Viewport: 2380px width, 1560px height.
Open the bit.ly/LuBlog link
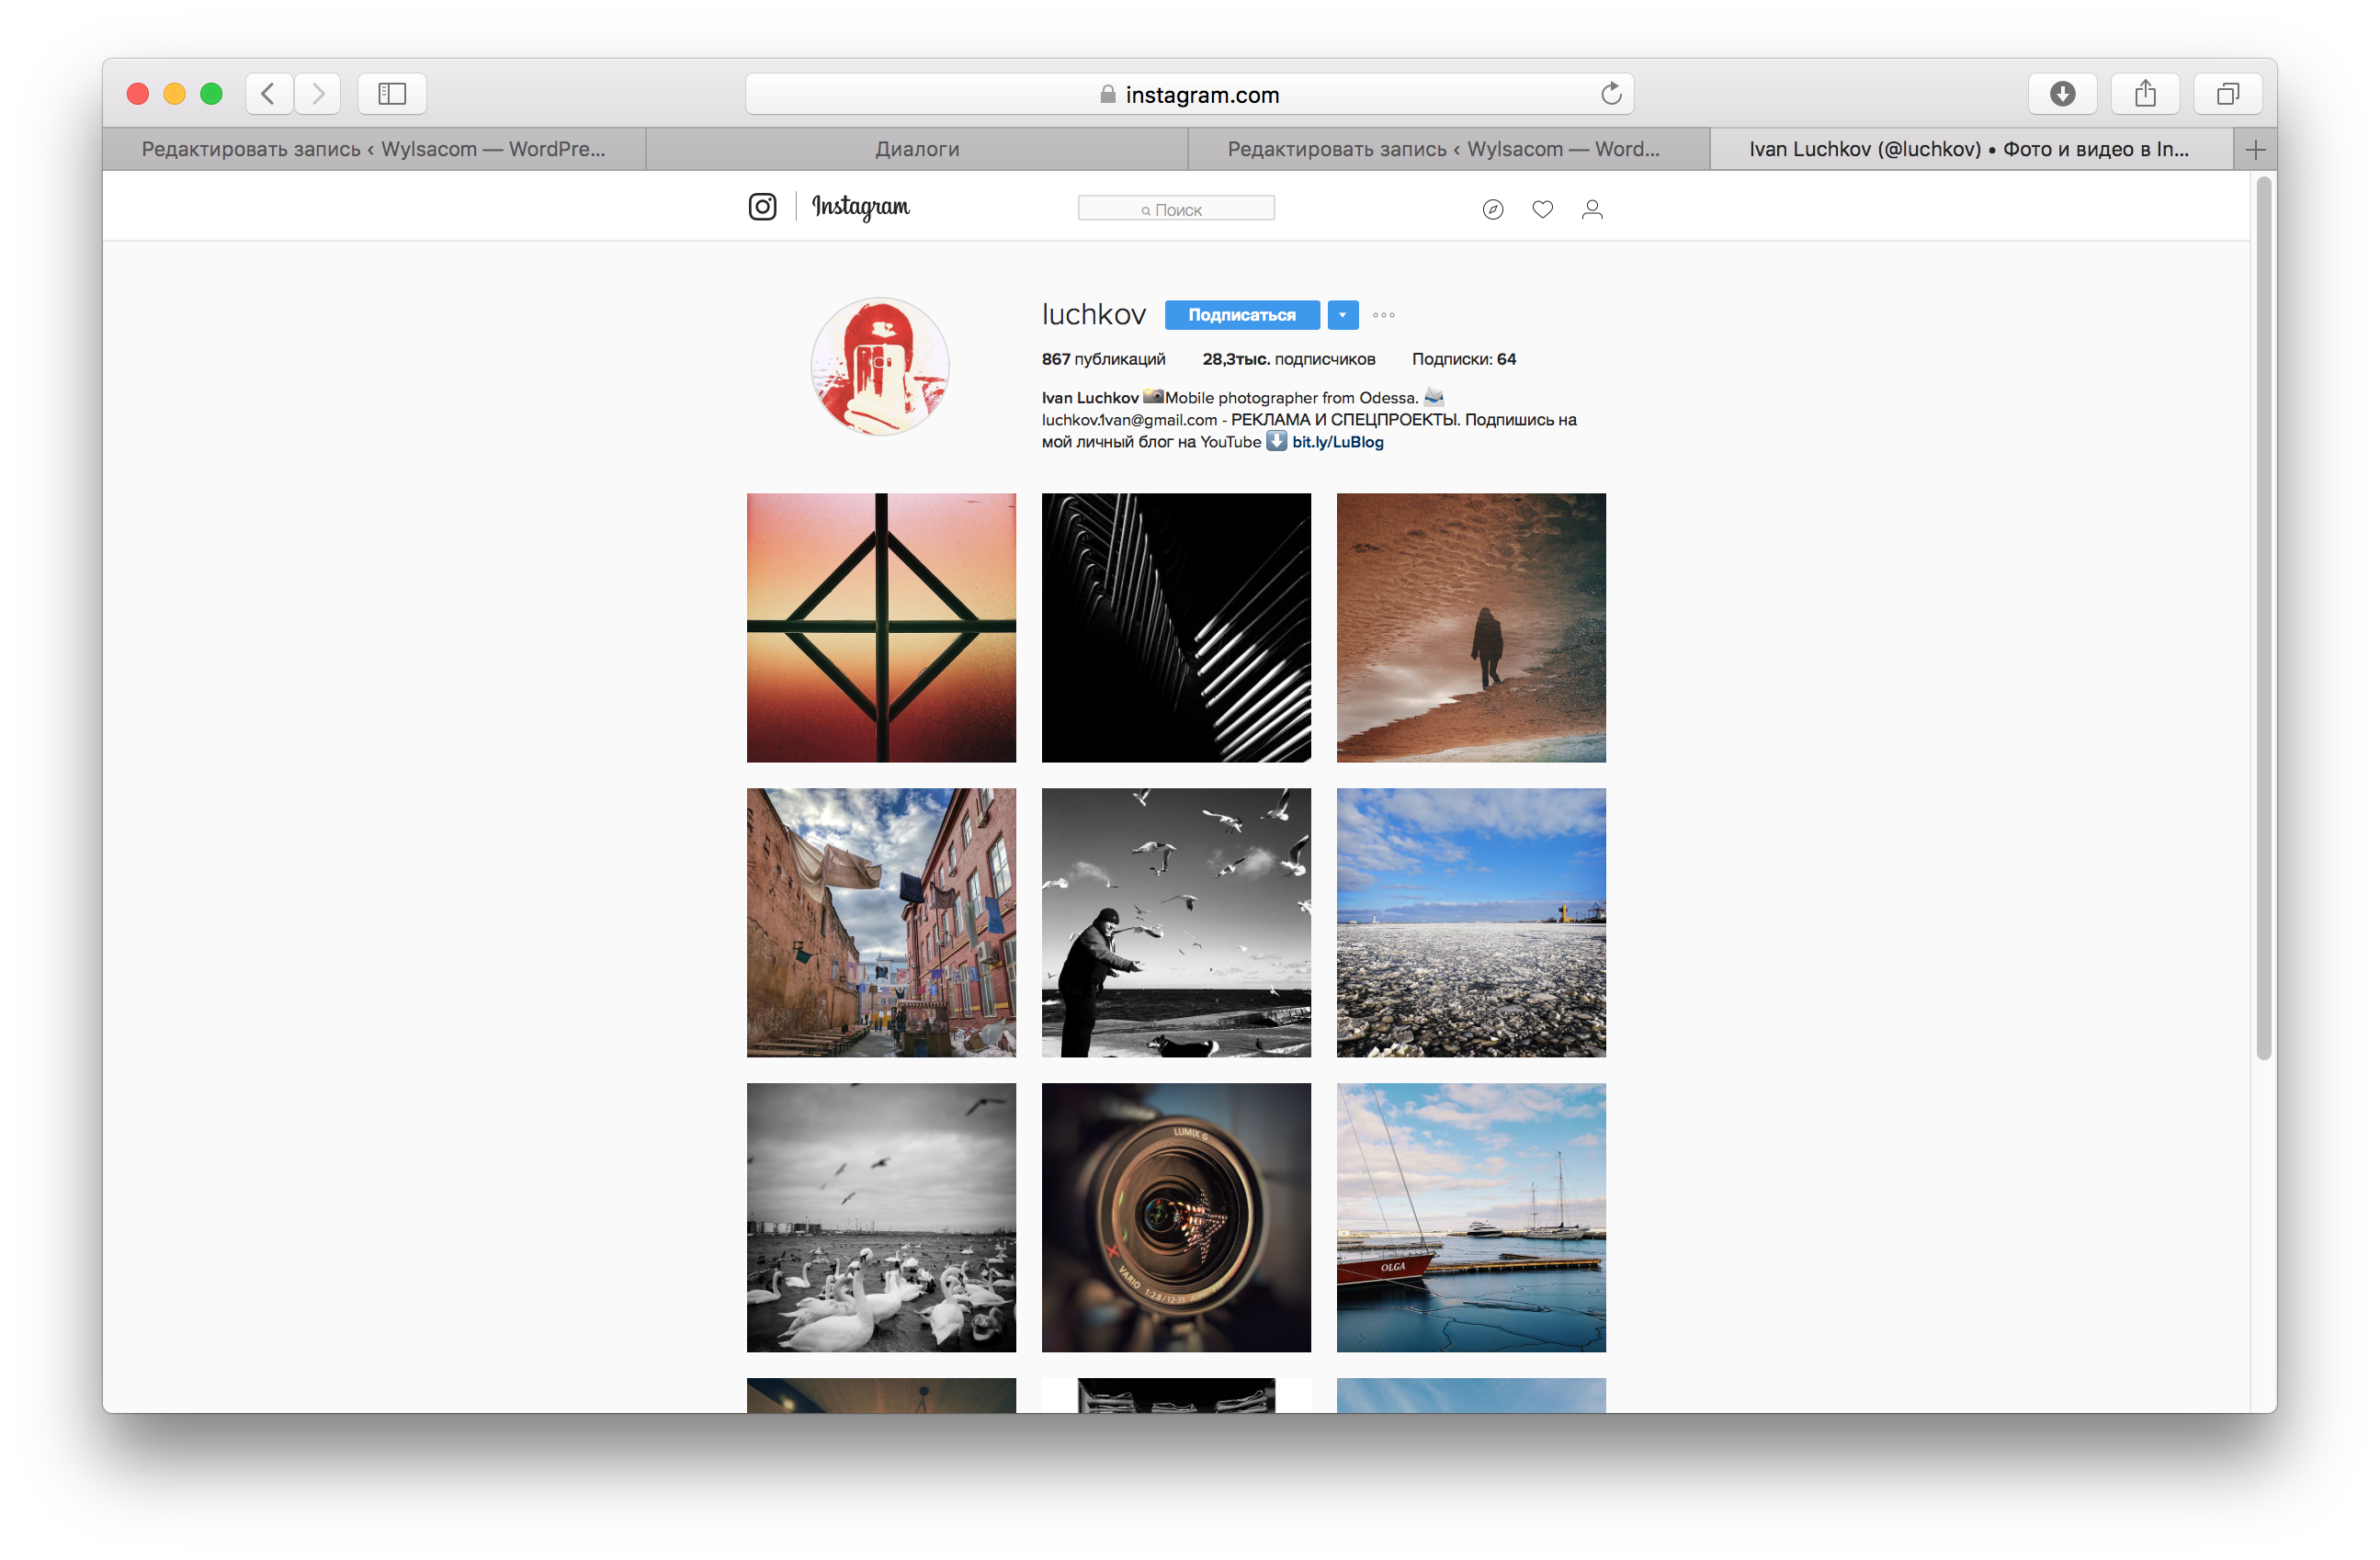coord(1338,442)
